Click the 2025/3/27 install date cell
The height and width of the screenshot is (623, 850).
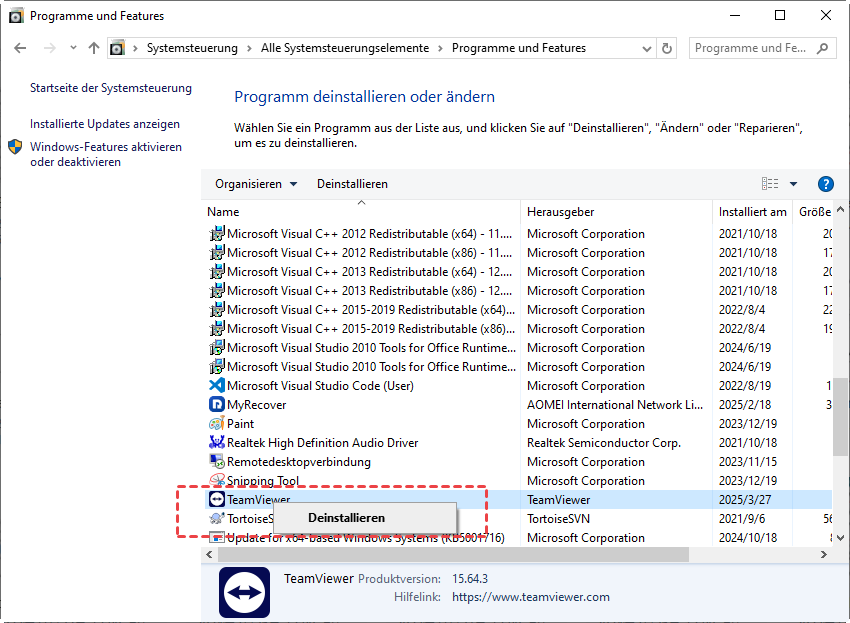coord(745,499)
